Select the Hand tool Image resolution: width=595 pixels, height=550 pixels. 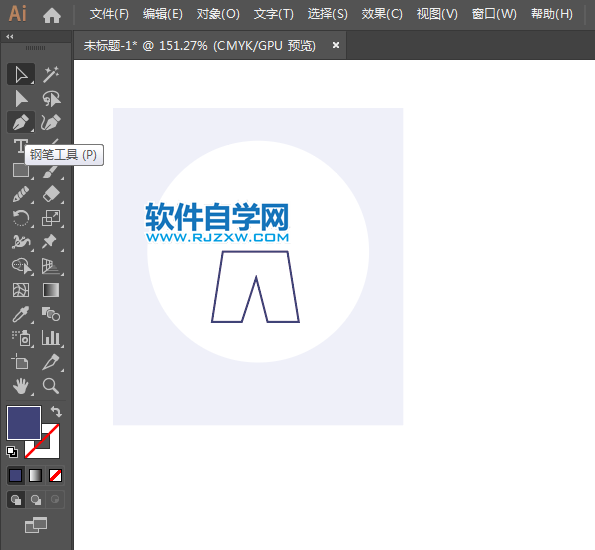[x=21, y=386]
